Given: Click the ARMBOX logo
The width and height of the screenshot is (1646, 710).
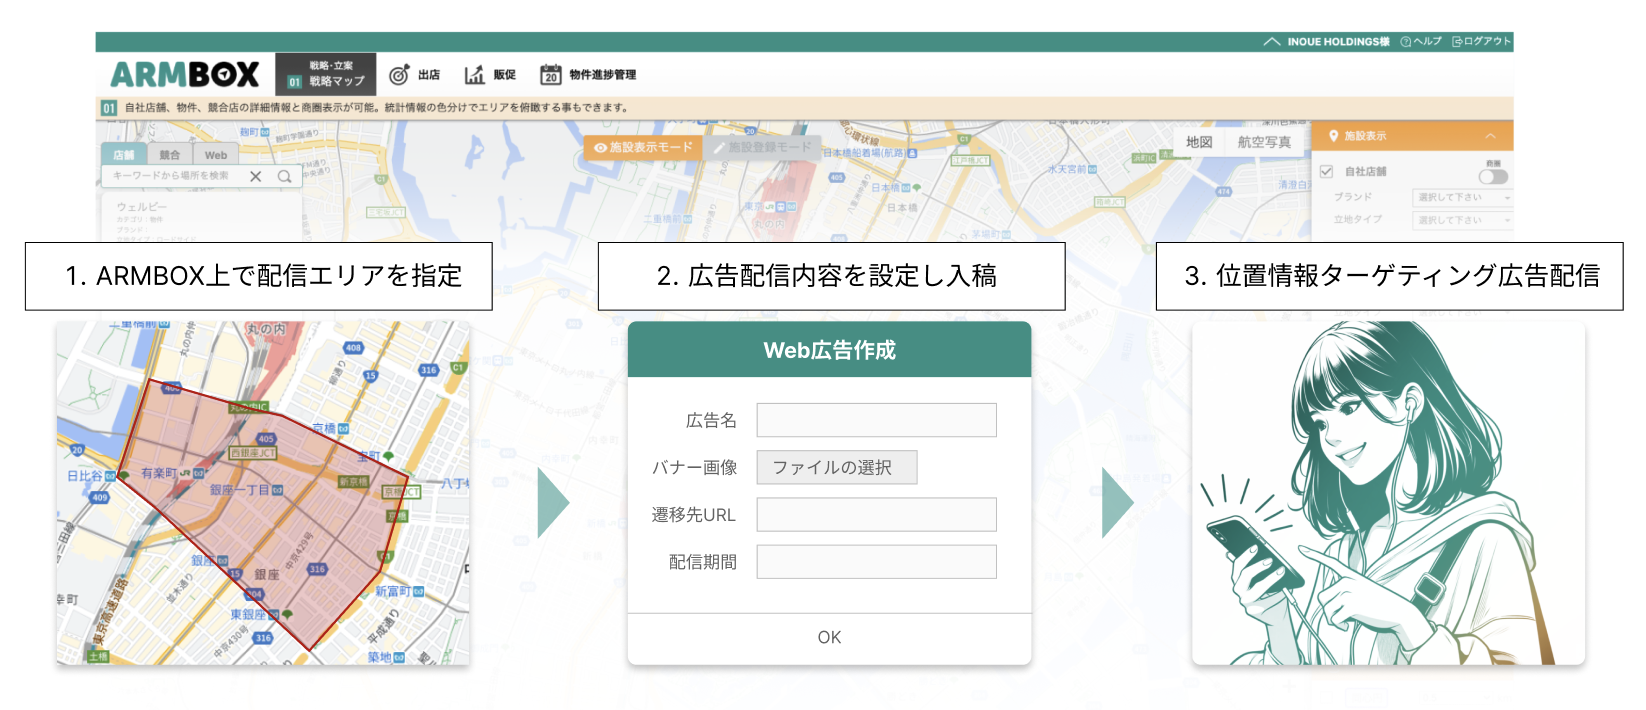Looking at the screenshot, I should [185, 75].
